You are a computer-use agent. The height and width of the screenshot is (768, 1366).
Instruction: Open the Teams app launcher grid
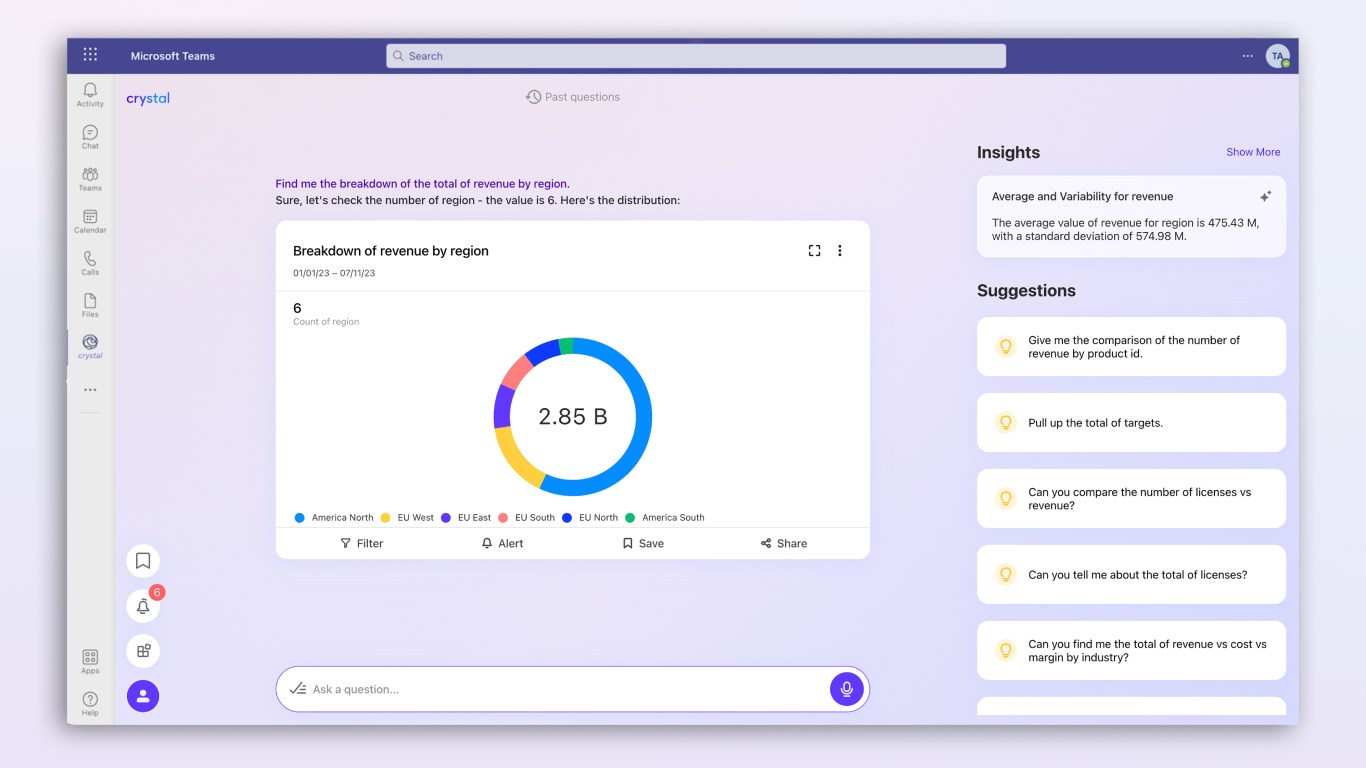click(90, 55)
